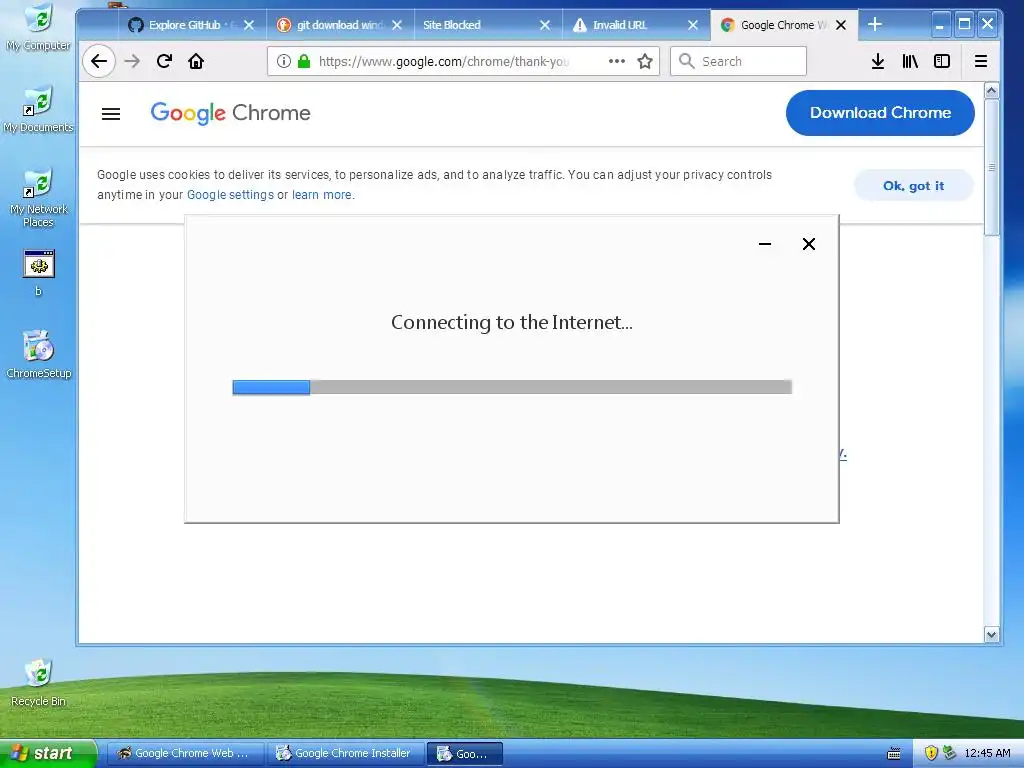This screenshot has width=1024, height=768.
Task: Close the Invalid URL tab
Action: pyautogui.click(x=693, y=25)
